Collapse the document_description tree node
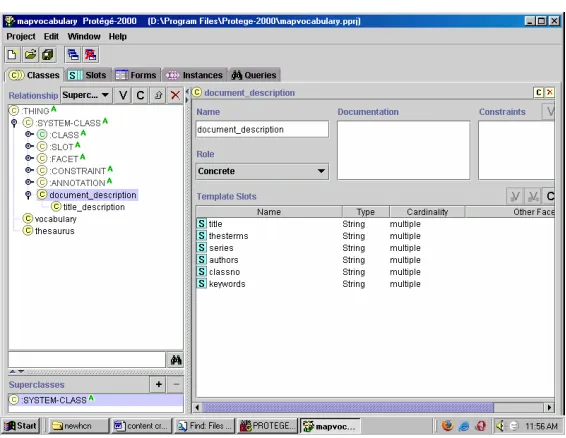 click(x=28, y=195)
